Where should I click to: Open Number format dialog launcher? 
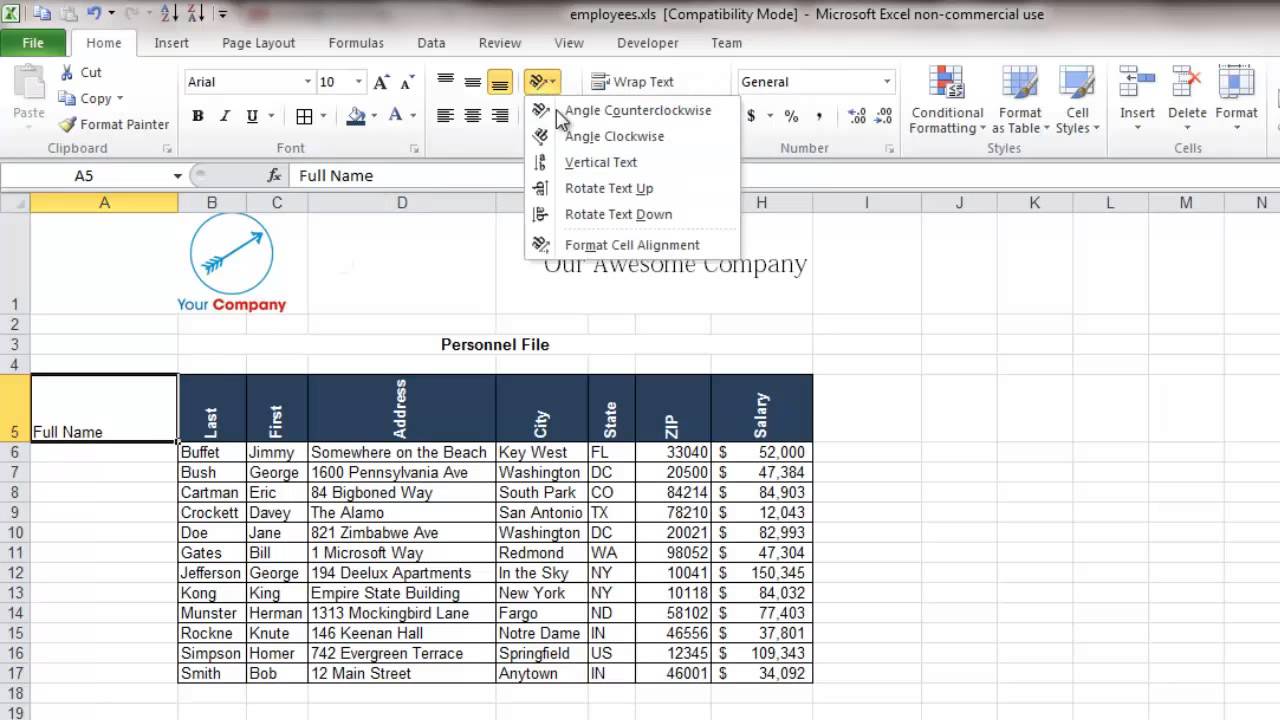(889, 149)
